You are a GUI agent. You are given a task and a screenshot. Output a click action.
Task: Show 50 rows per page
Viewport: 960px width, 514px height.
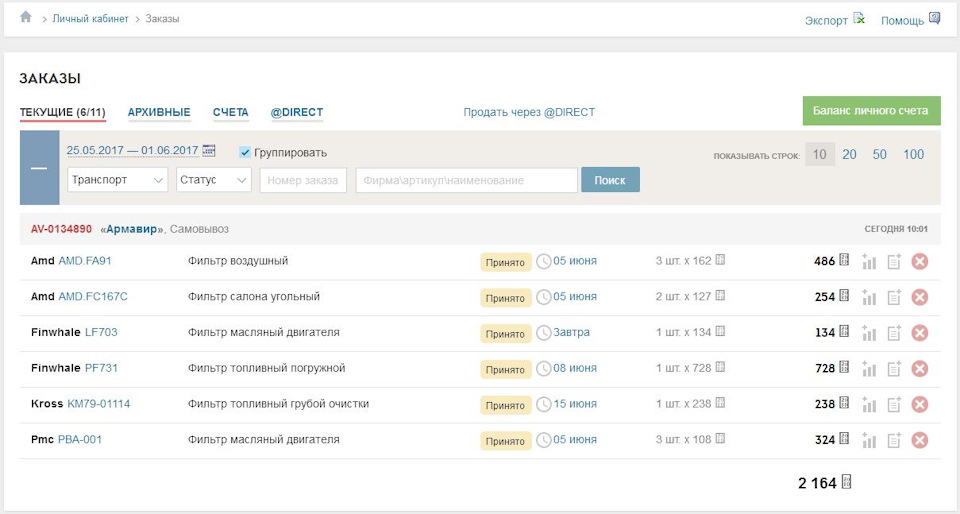[x=879, y=154]
